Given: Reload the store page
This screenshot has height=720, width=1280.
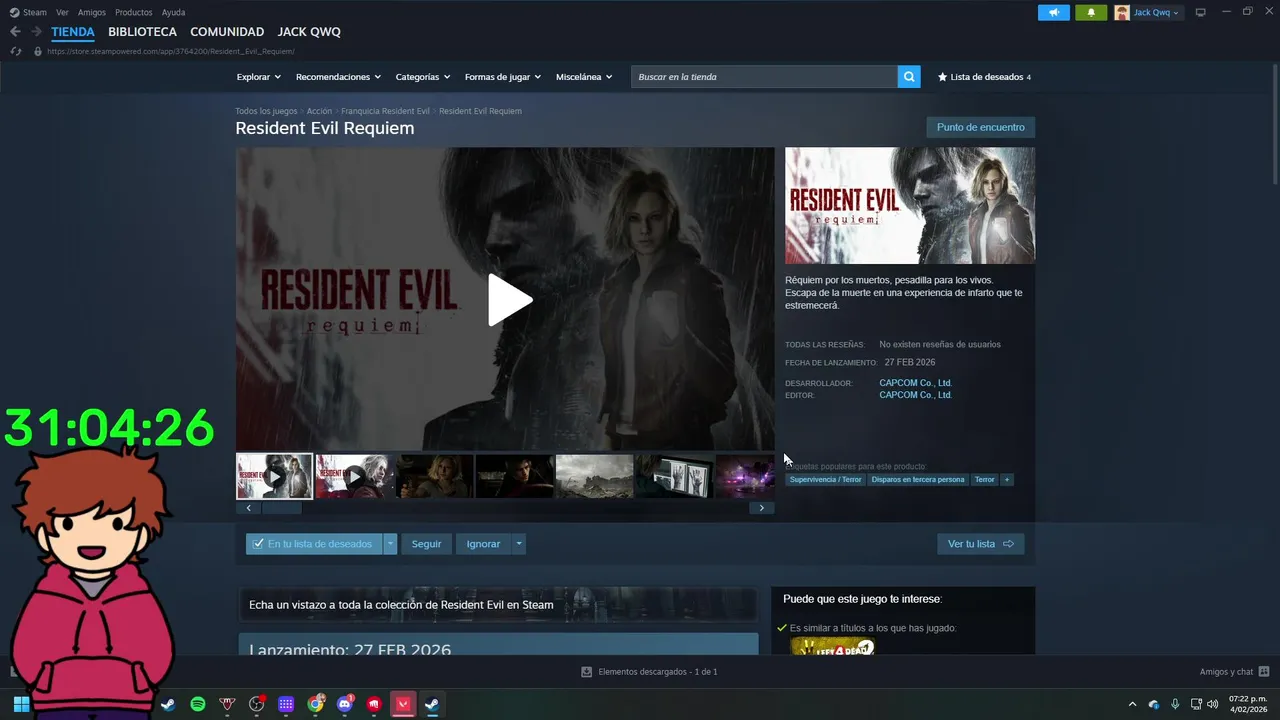Looking at the screenshot, I should [x=16, y=51].
